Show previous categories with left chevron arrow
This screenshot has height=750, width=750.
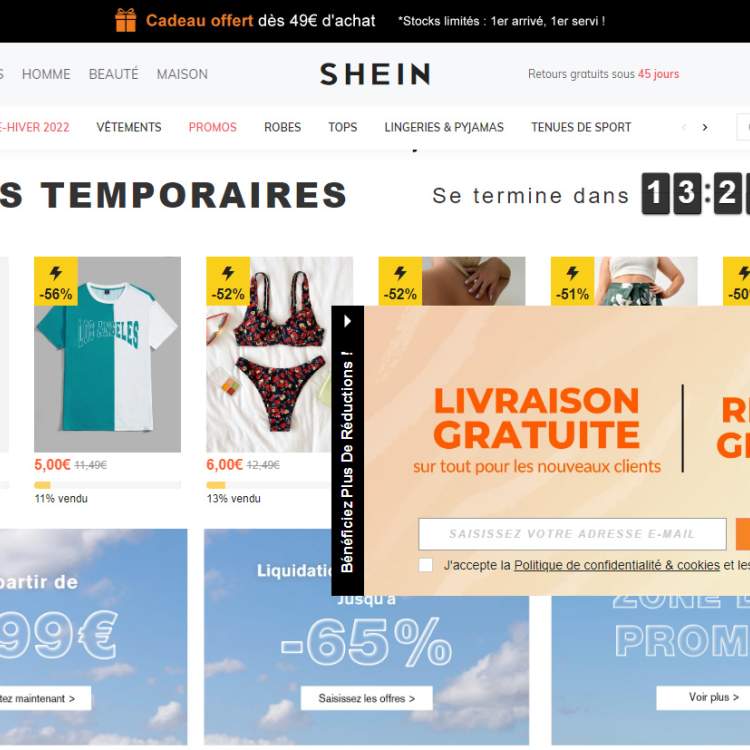pos(684,127)
